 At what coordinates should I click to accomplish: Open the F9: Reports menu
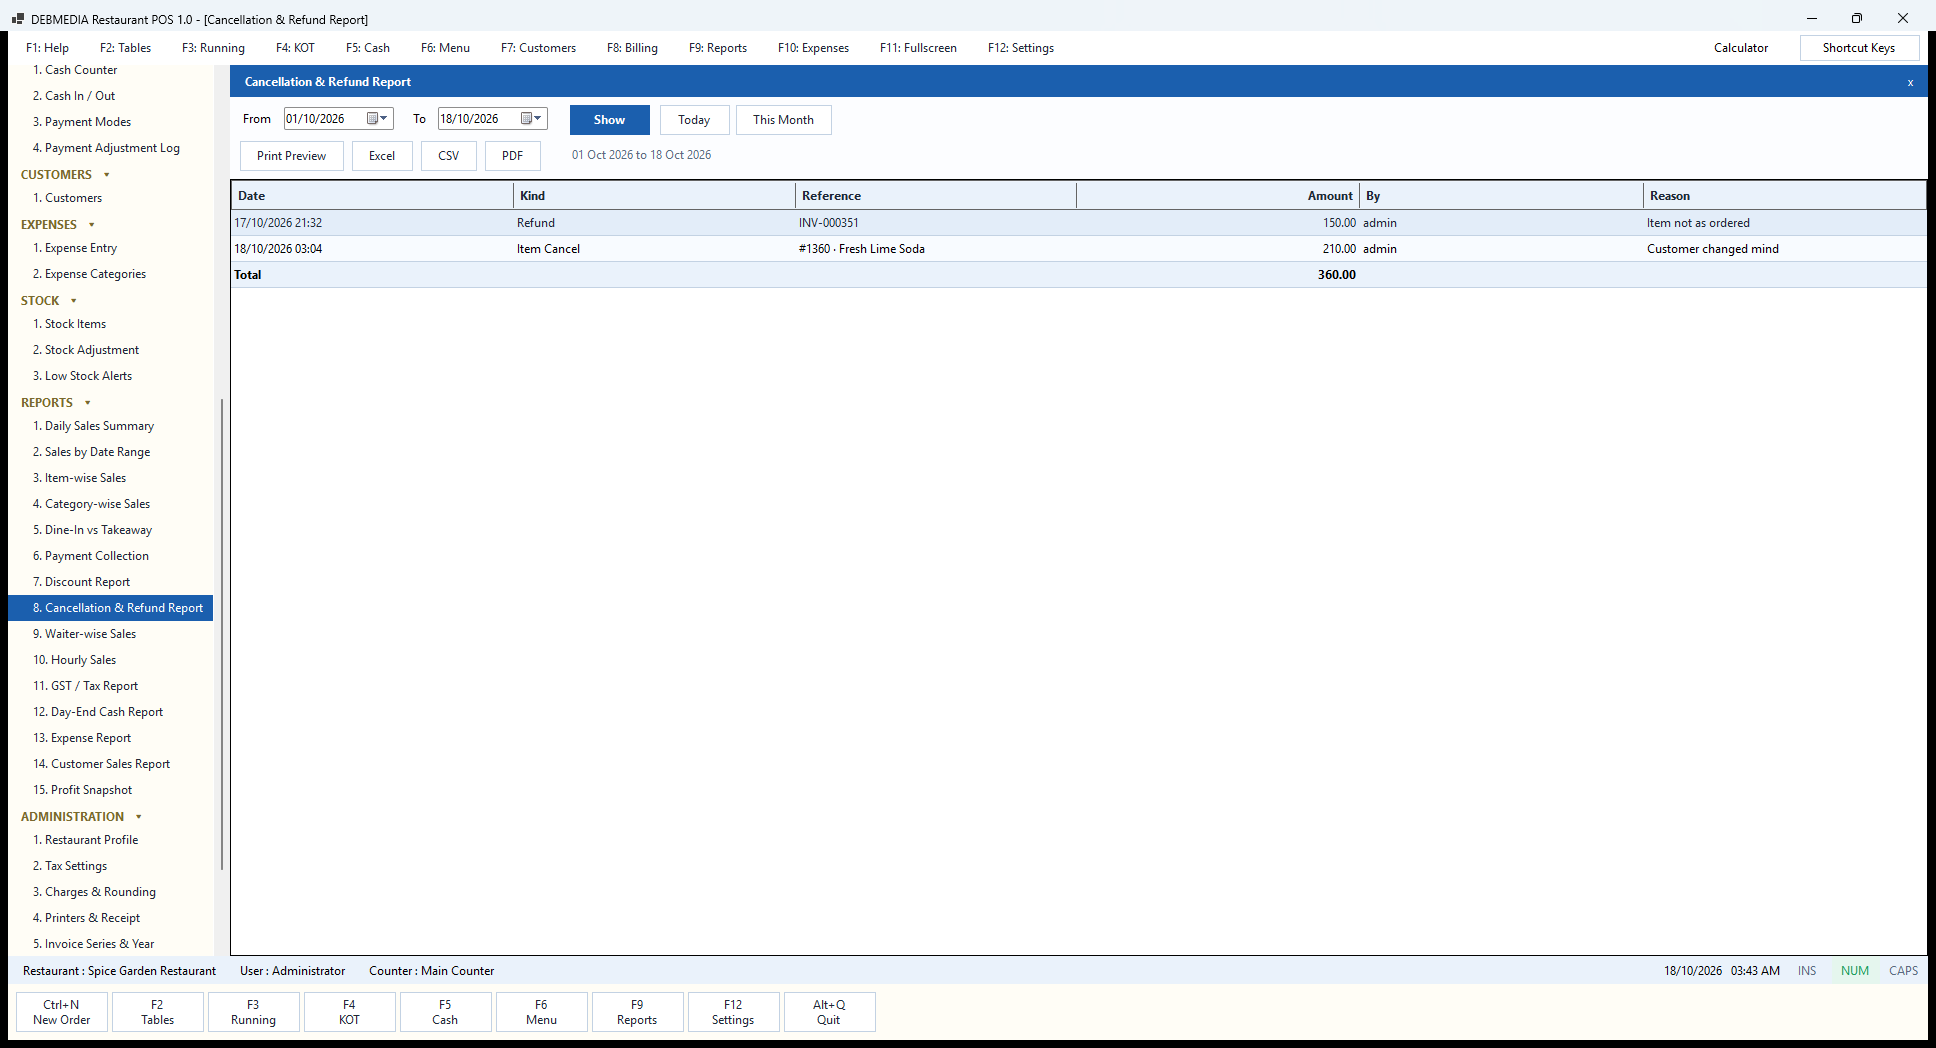click(718, 48)
